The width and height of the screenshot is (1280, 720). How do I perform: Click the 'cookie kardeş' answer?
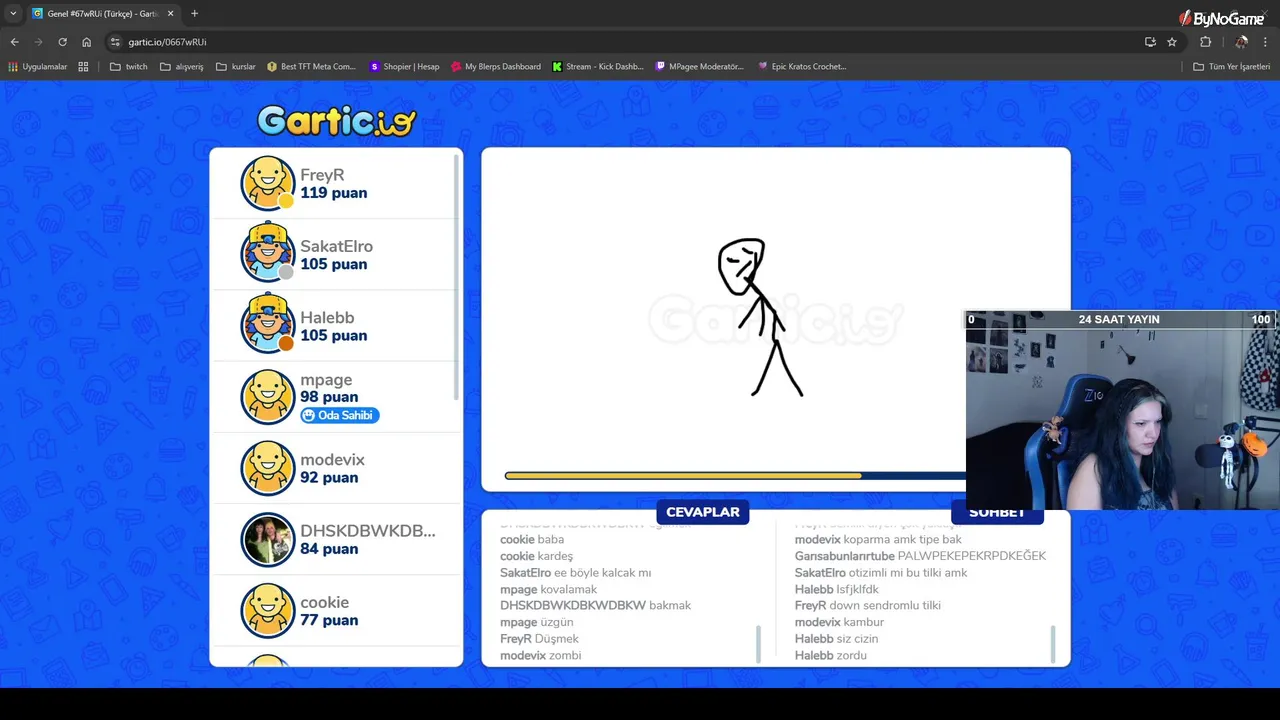click(x=537, y=557)
